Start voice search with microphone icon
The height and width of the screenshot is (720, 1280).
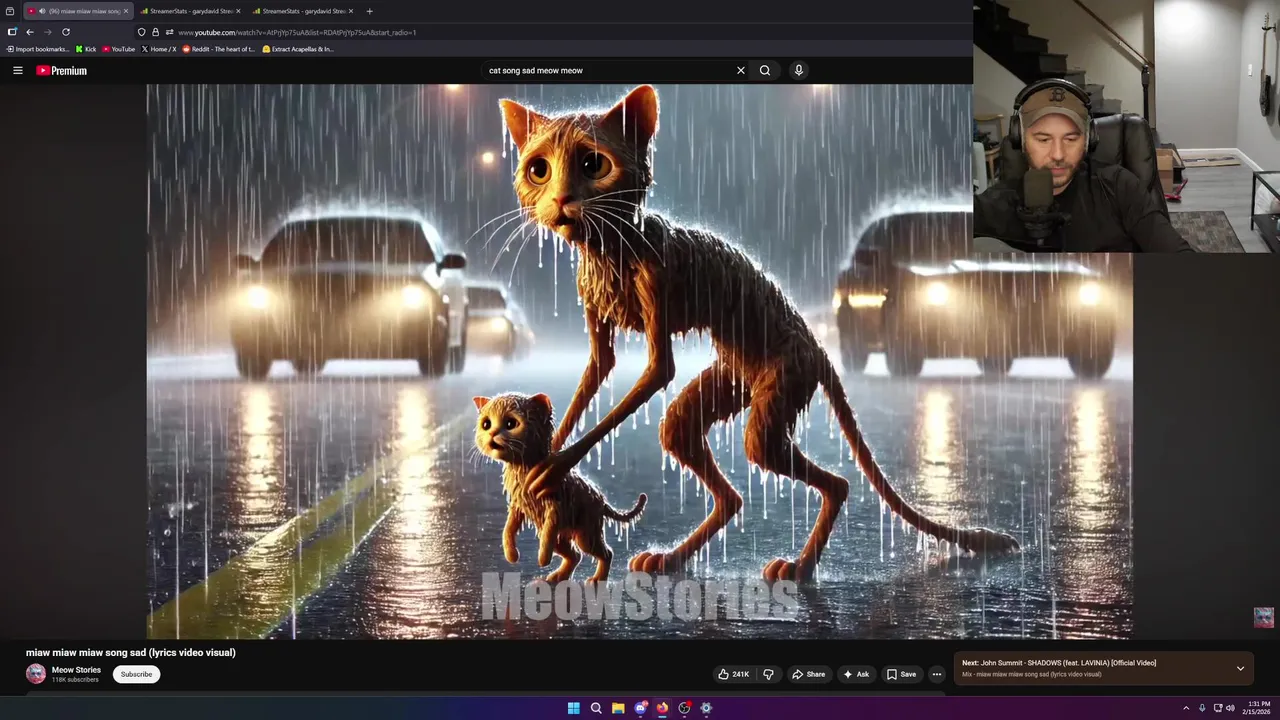pos(798,70)
